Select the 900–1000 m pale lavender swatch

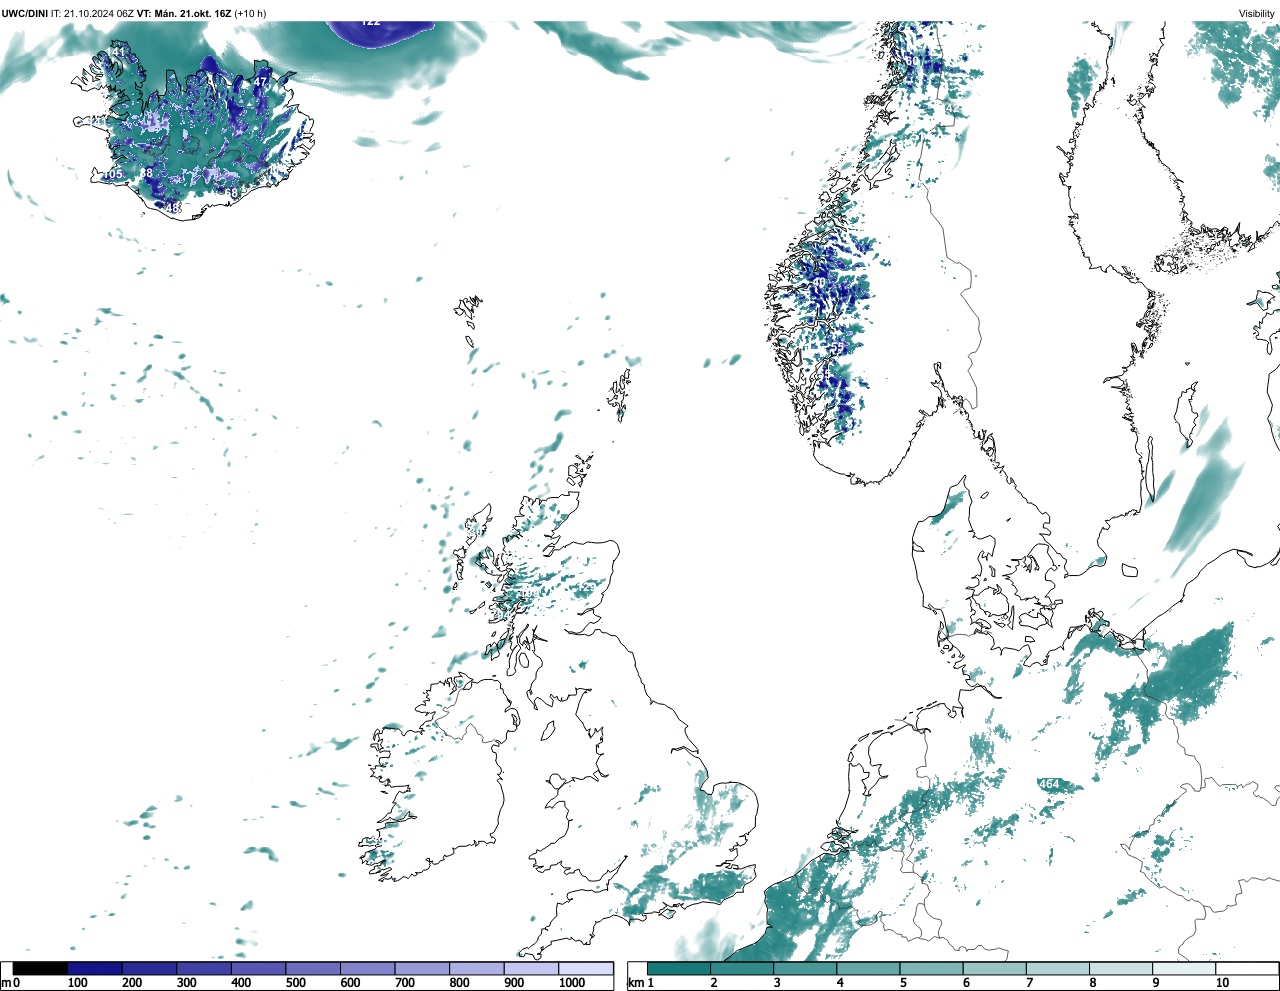tap(531, 968)
